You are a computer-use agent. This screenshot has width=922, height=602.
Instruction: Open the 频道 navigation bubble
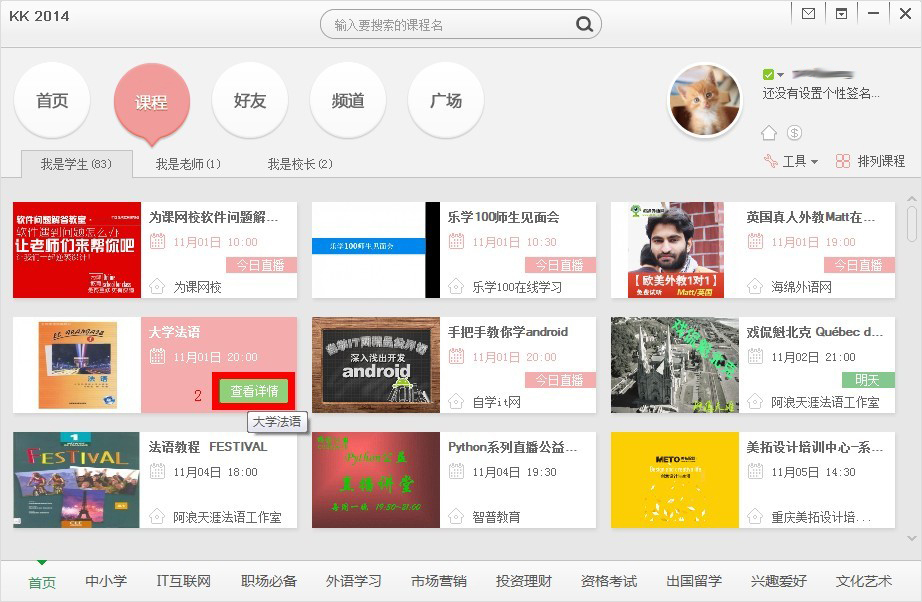coord(348,101)
